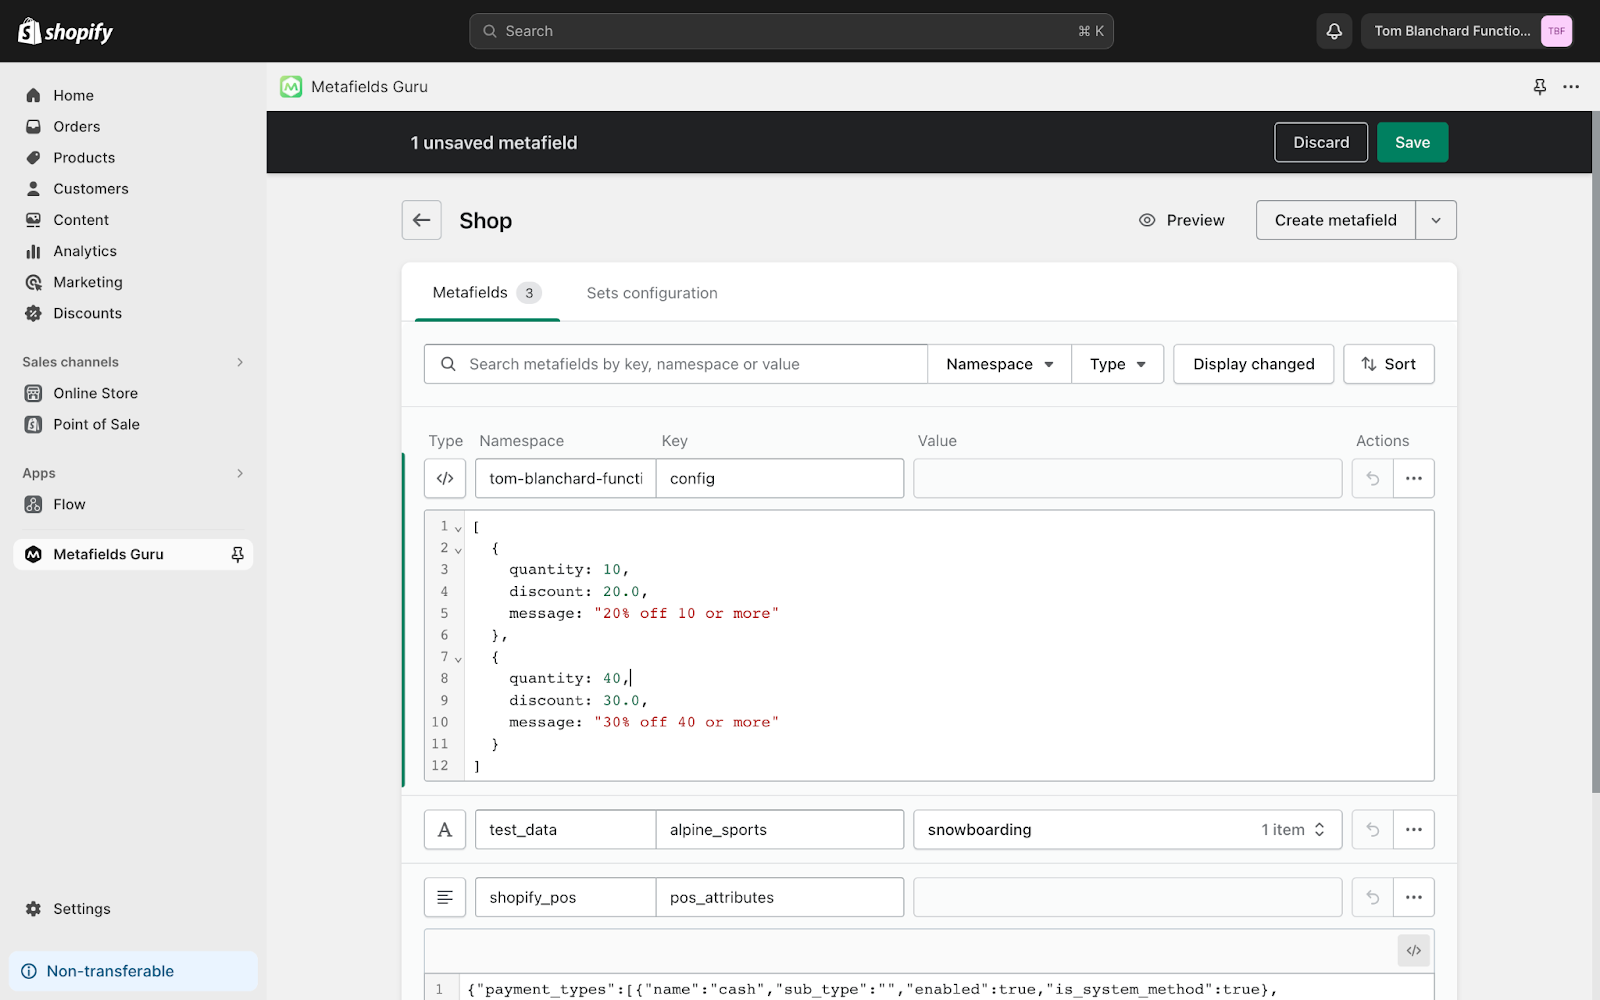Revert changes to pos_attributes metafield
1600x1000 pixels.
tap(1372, 897)
